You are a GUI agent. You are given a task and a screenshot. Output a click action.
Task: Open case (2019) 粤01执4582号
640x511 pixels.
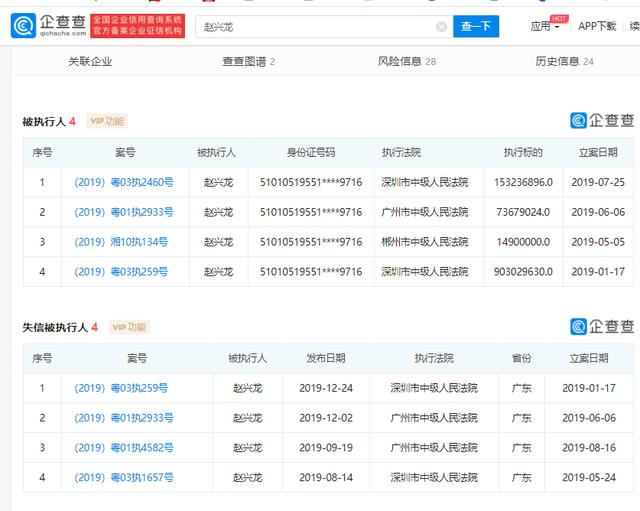point(123,448)
